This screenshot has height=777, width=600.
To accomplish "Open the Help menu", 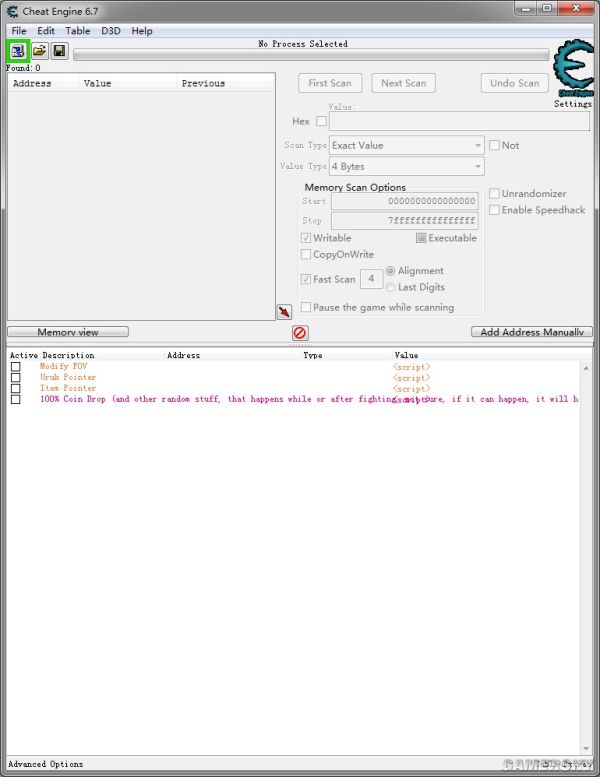I will click(x=142, y=31).
